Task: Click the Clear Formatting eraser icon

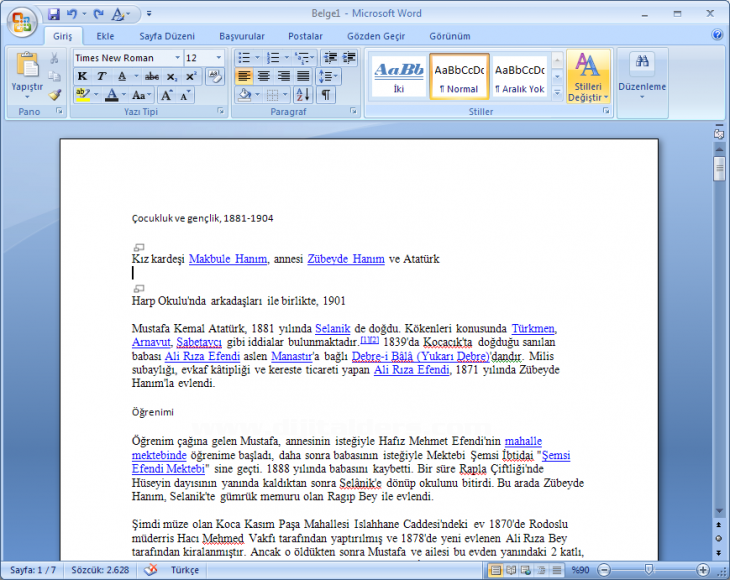Action: pyautogui.click(x=215, y=76)
